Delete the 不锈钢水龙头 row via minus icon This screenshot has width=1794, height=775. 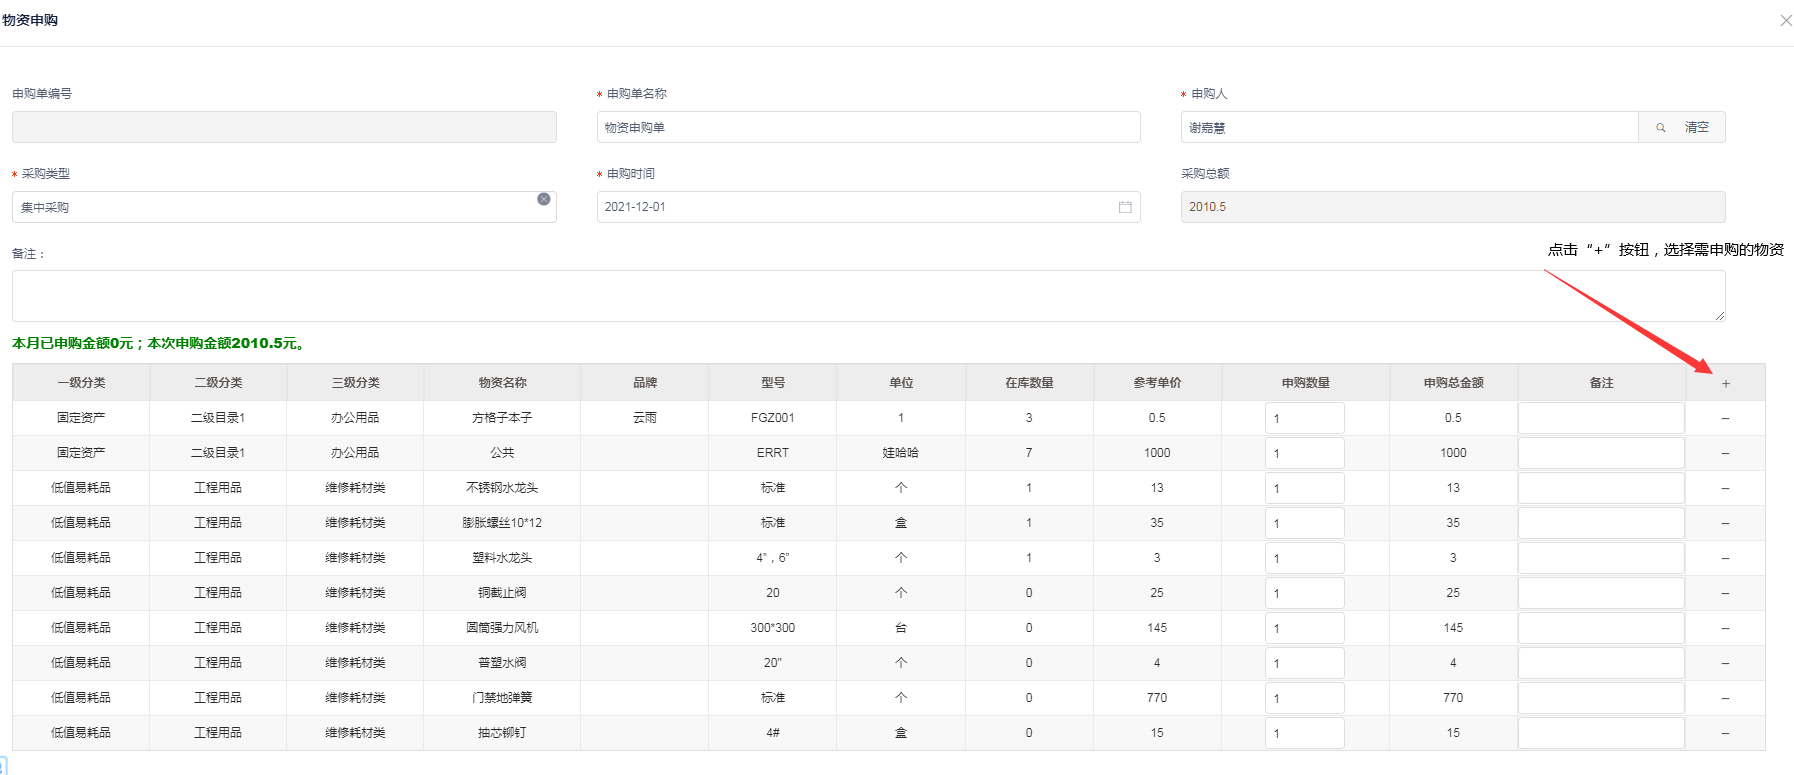click(1725, 488)
